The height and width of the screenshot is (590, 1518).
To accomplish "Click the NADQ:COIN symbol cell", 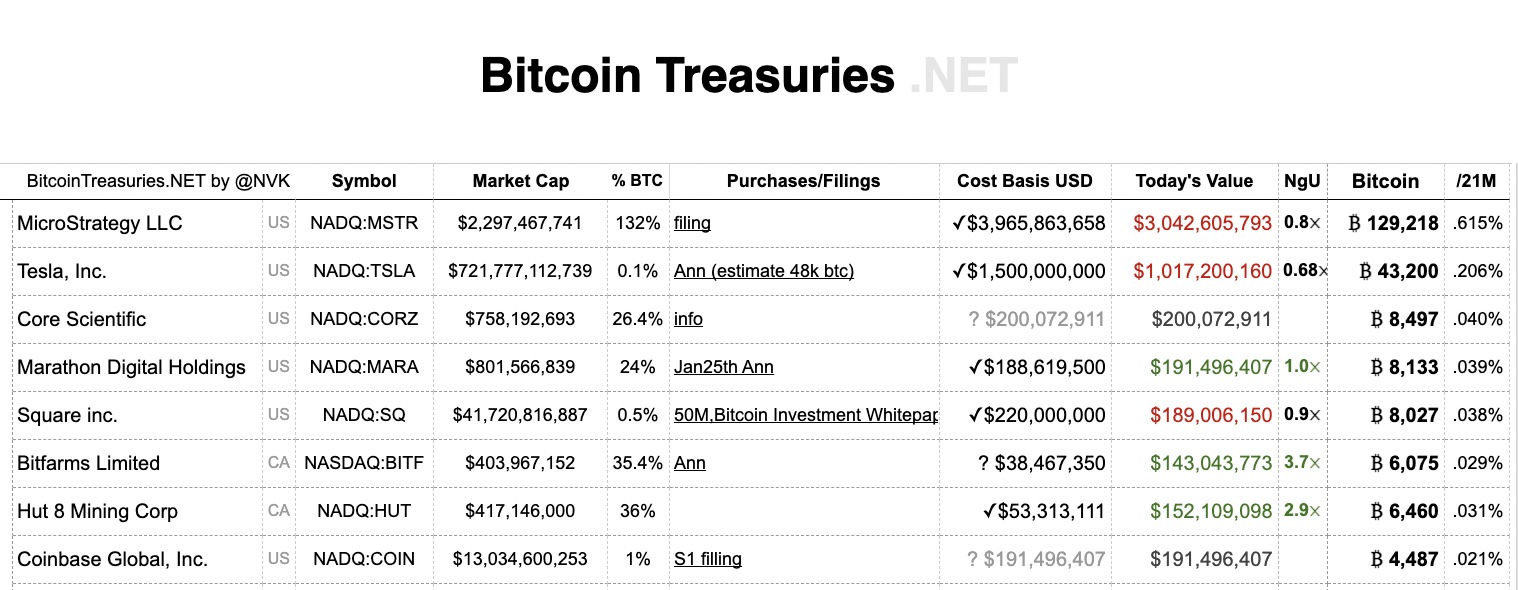I will click(x=364, y=559).
